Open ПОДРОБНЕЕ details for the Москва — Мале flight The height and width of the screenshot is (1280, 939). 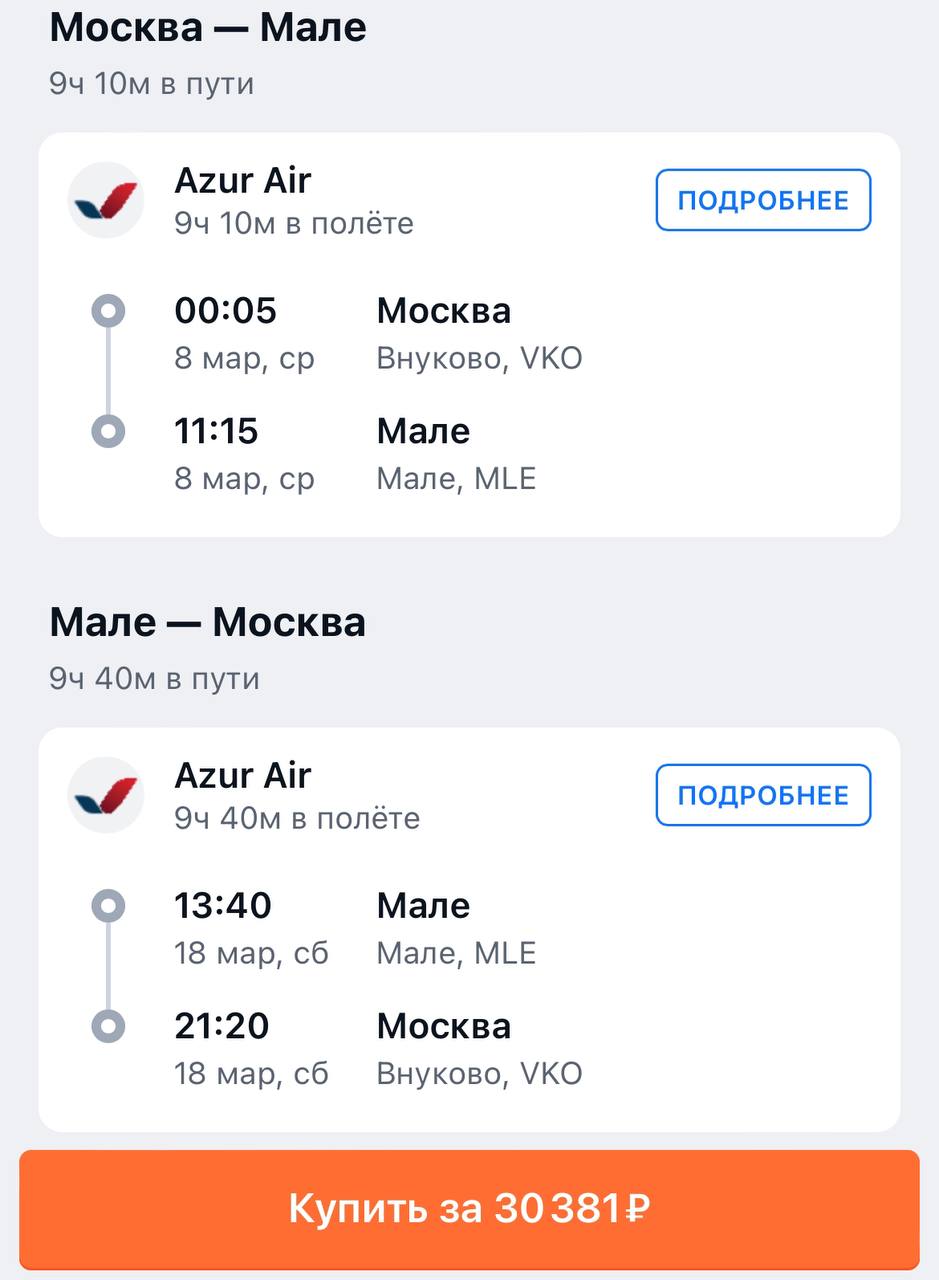tap(763, 200)
